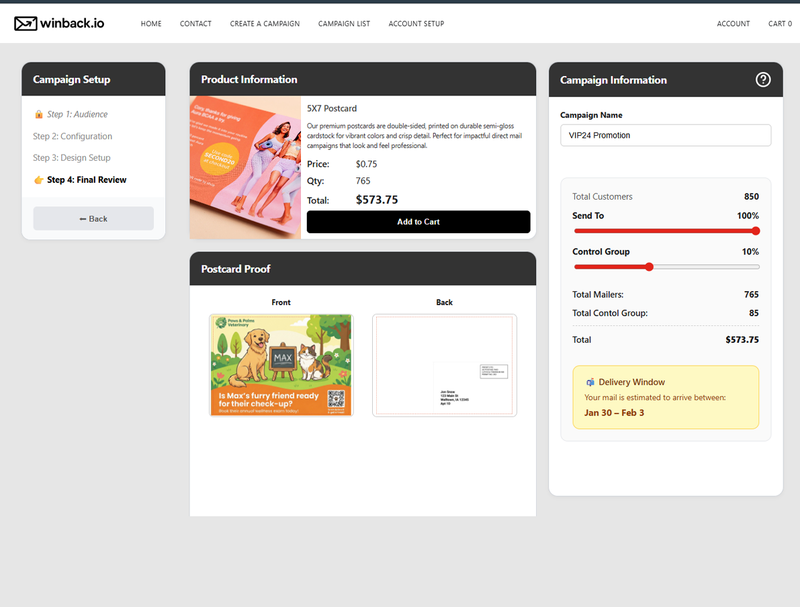This screenshot has width=800, height=607.
Task: Open the help question mark icon
Action: click(x=764, y=80)
